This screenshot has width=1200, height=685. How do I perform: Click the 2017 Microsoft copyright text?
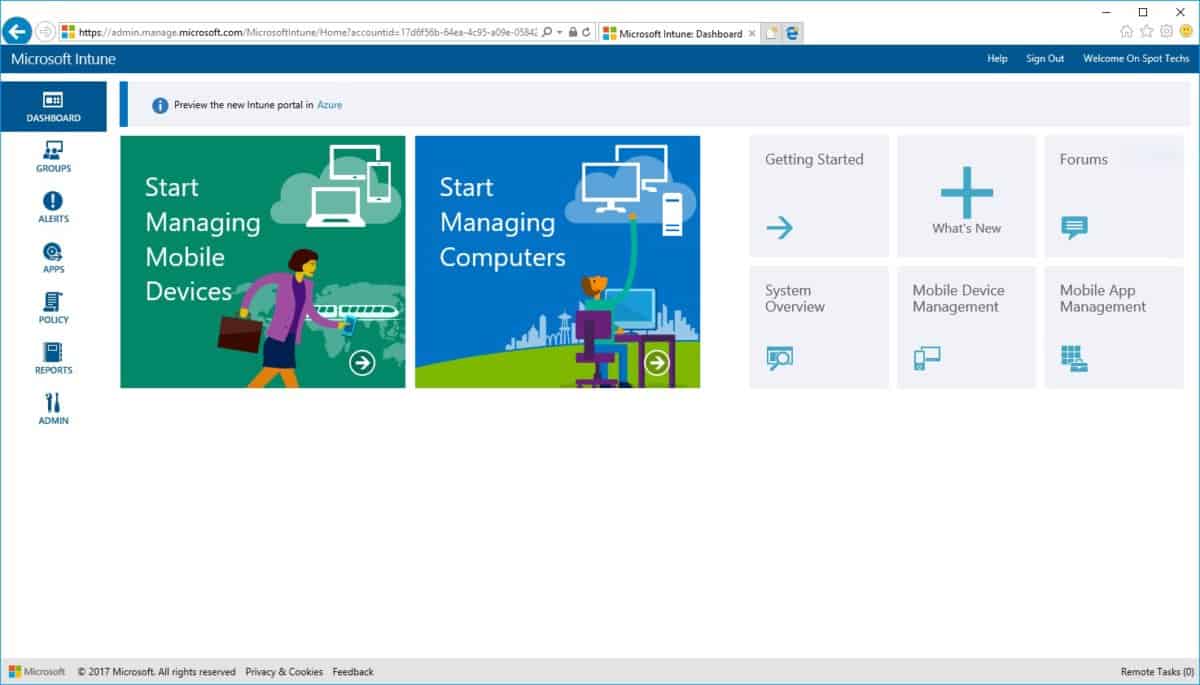(157, 672)
